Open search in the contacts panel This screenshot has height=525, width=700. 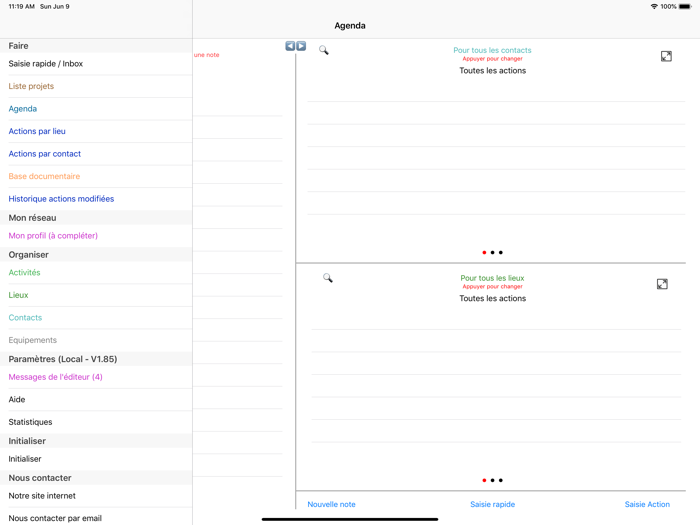(324, 50)
